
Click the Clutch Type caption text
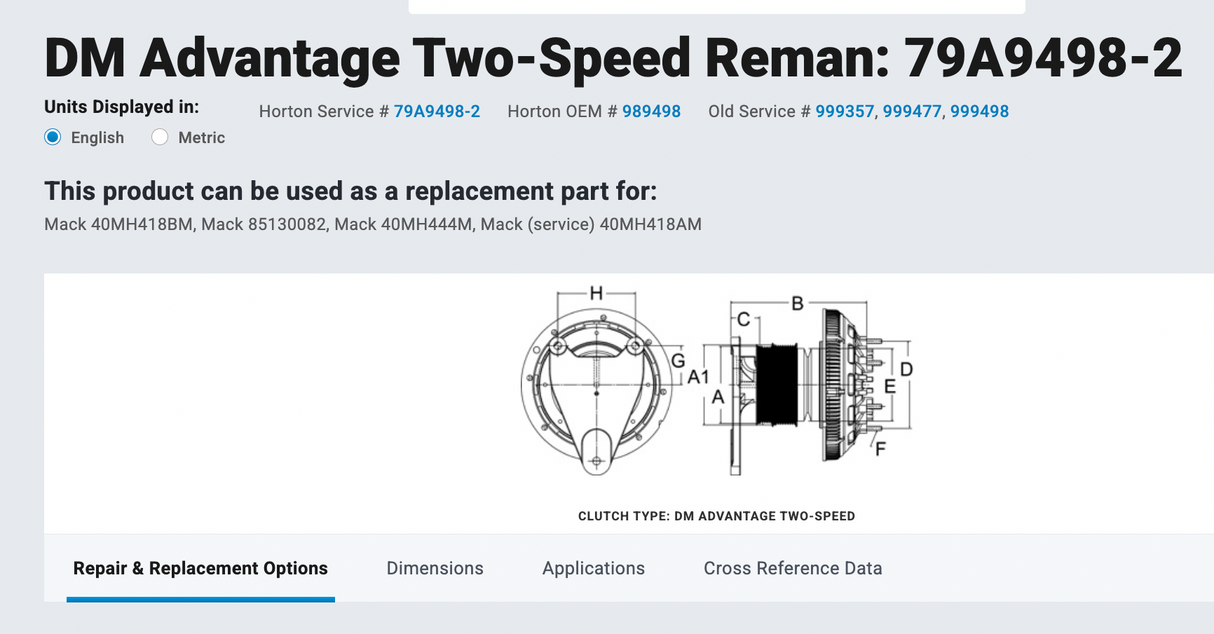point(716,516)
